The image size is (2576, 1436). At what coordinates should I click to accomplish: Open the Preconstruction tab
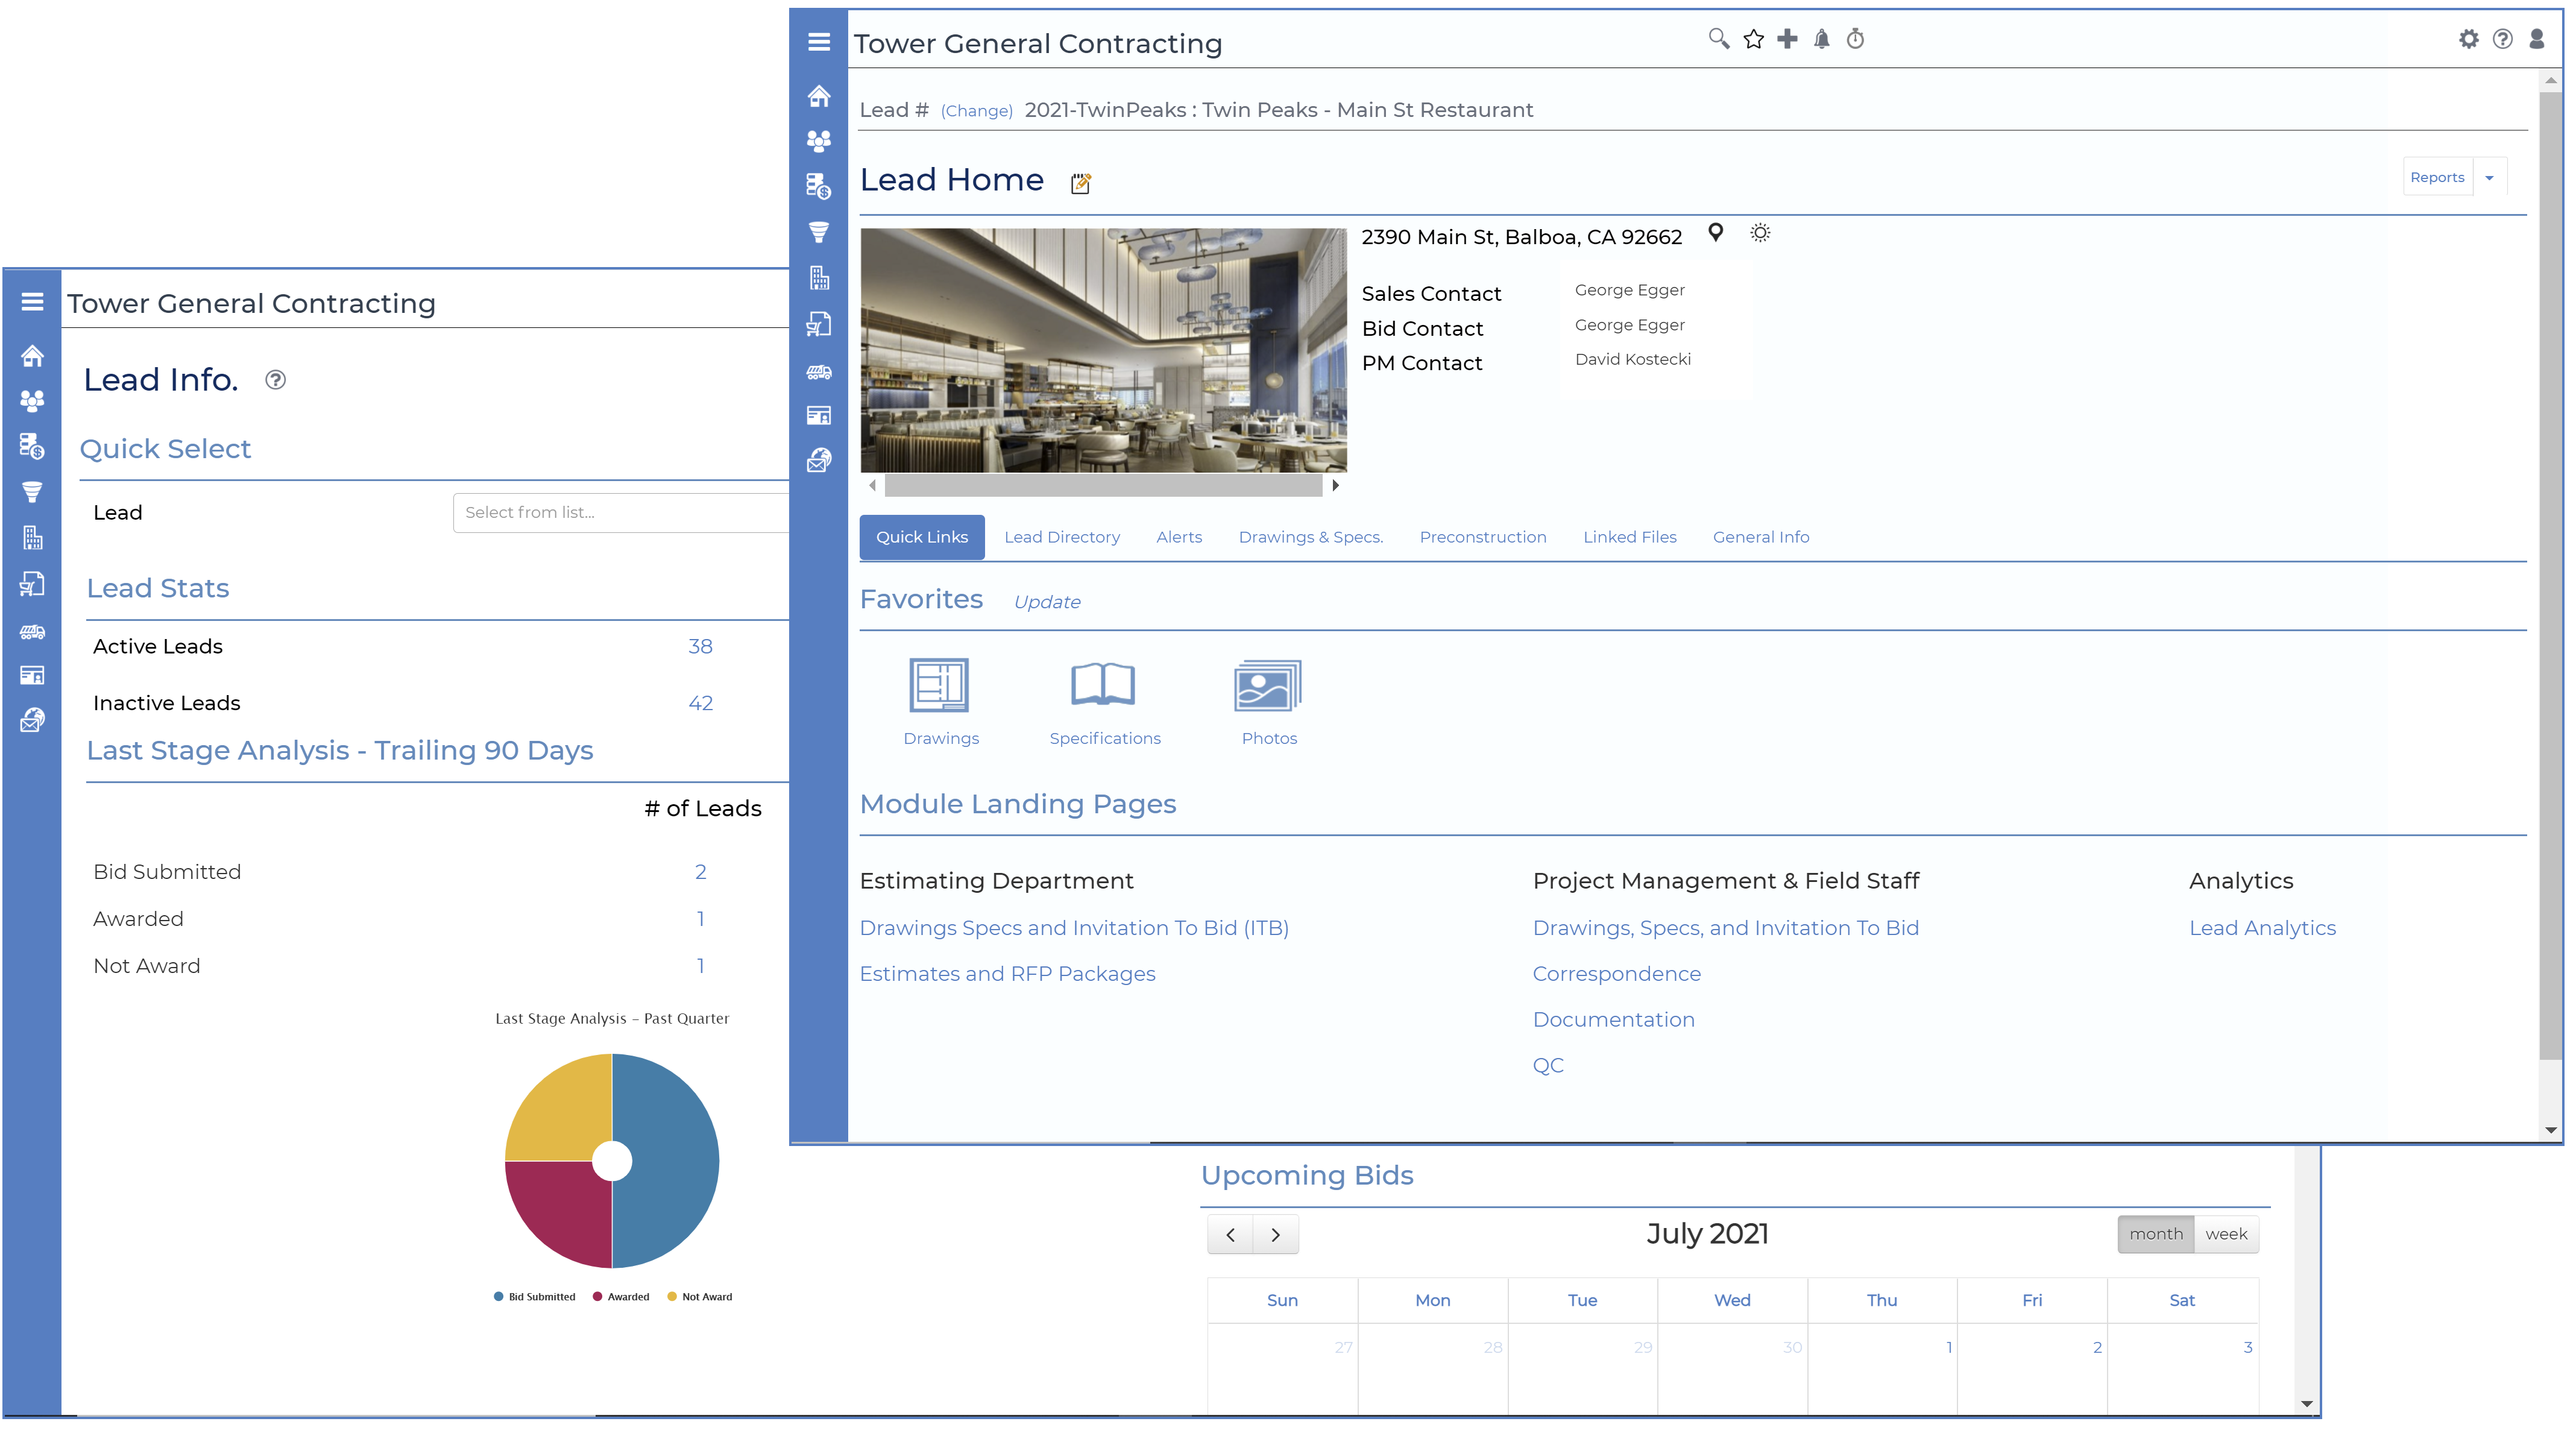(x=1482, y=537)
